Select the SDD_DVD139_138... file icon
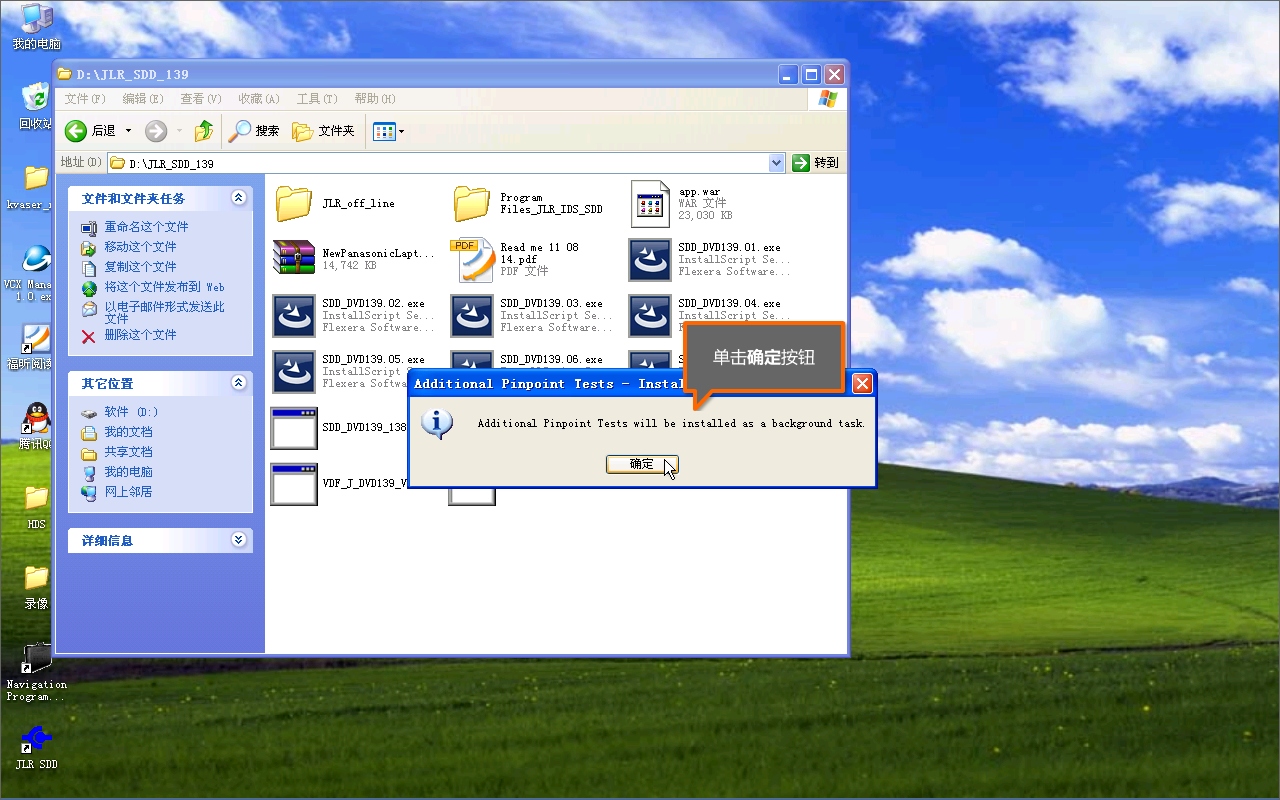Image resolution: width=1280 pixels, height=800 pixels. coord(294,428)
